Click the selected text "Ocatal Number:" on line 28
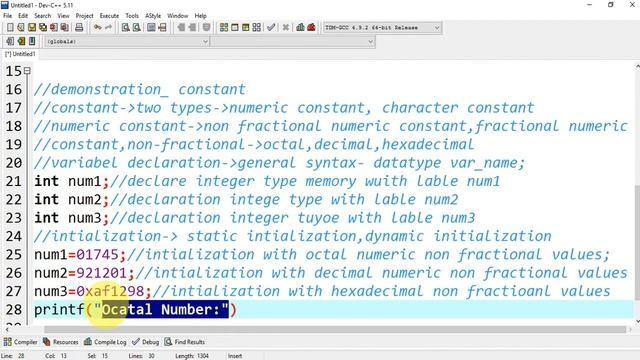Image resolution: width=640 pixels, height=360 pixels. (165, 309)
